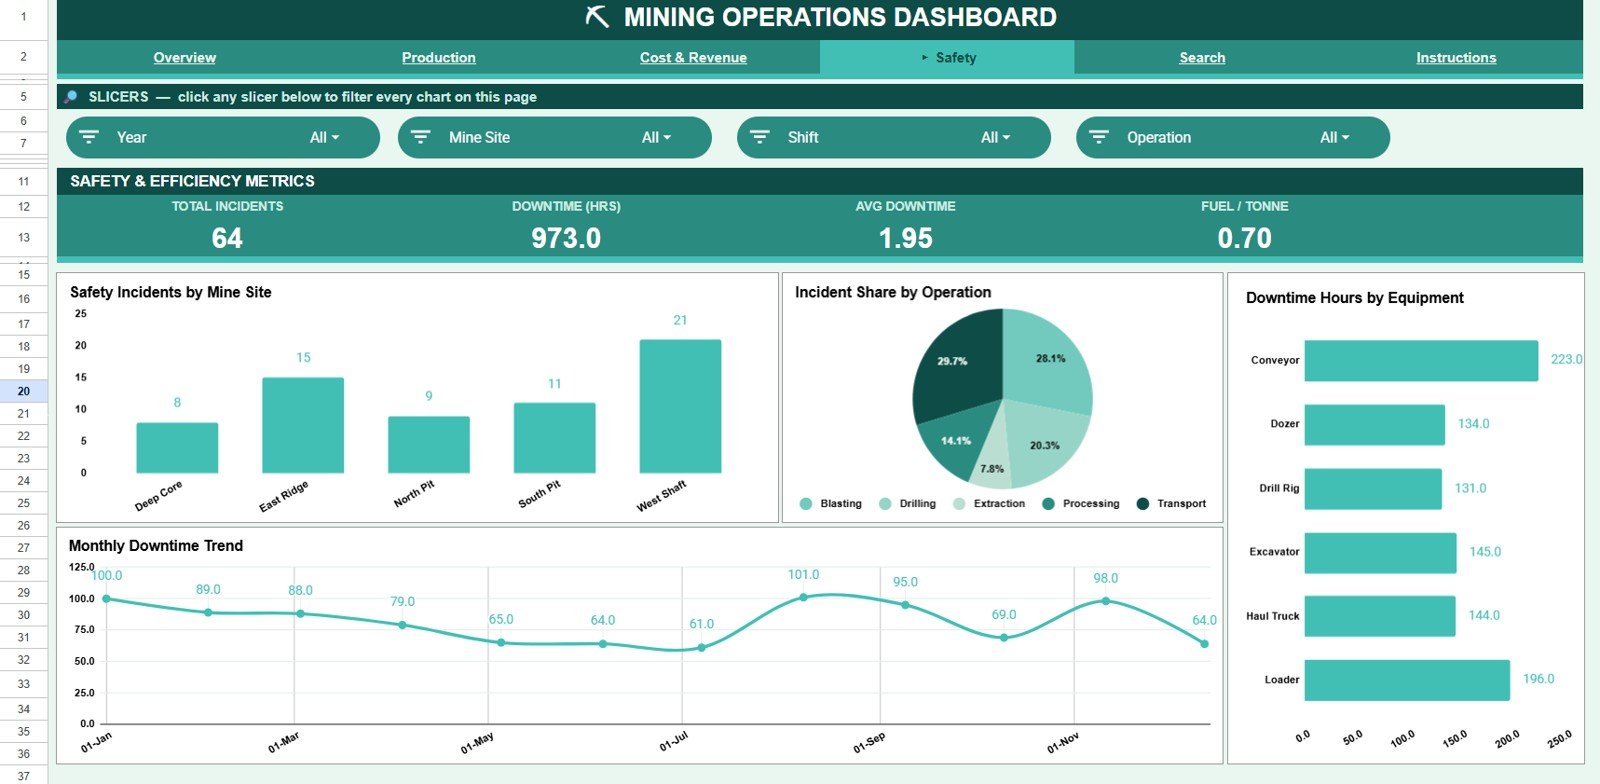Click the Extraction legend color dot
The width and height of the screenshot is (1600, 784).
(x=960, y=504)
